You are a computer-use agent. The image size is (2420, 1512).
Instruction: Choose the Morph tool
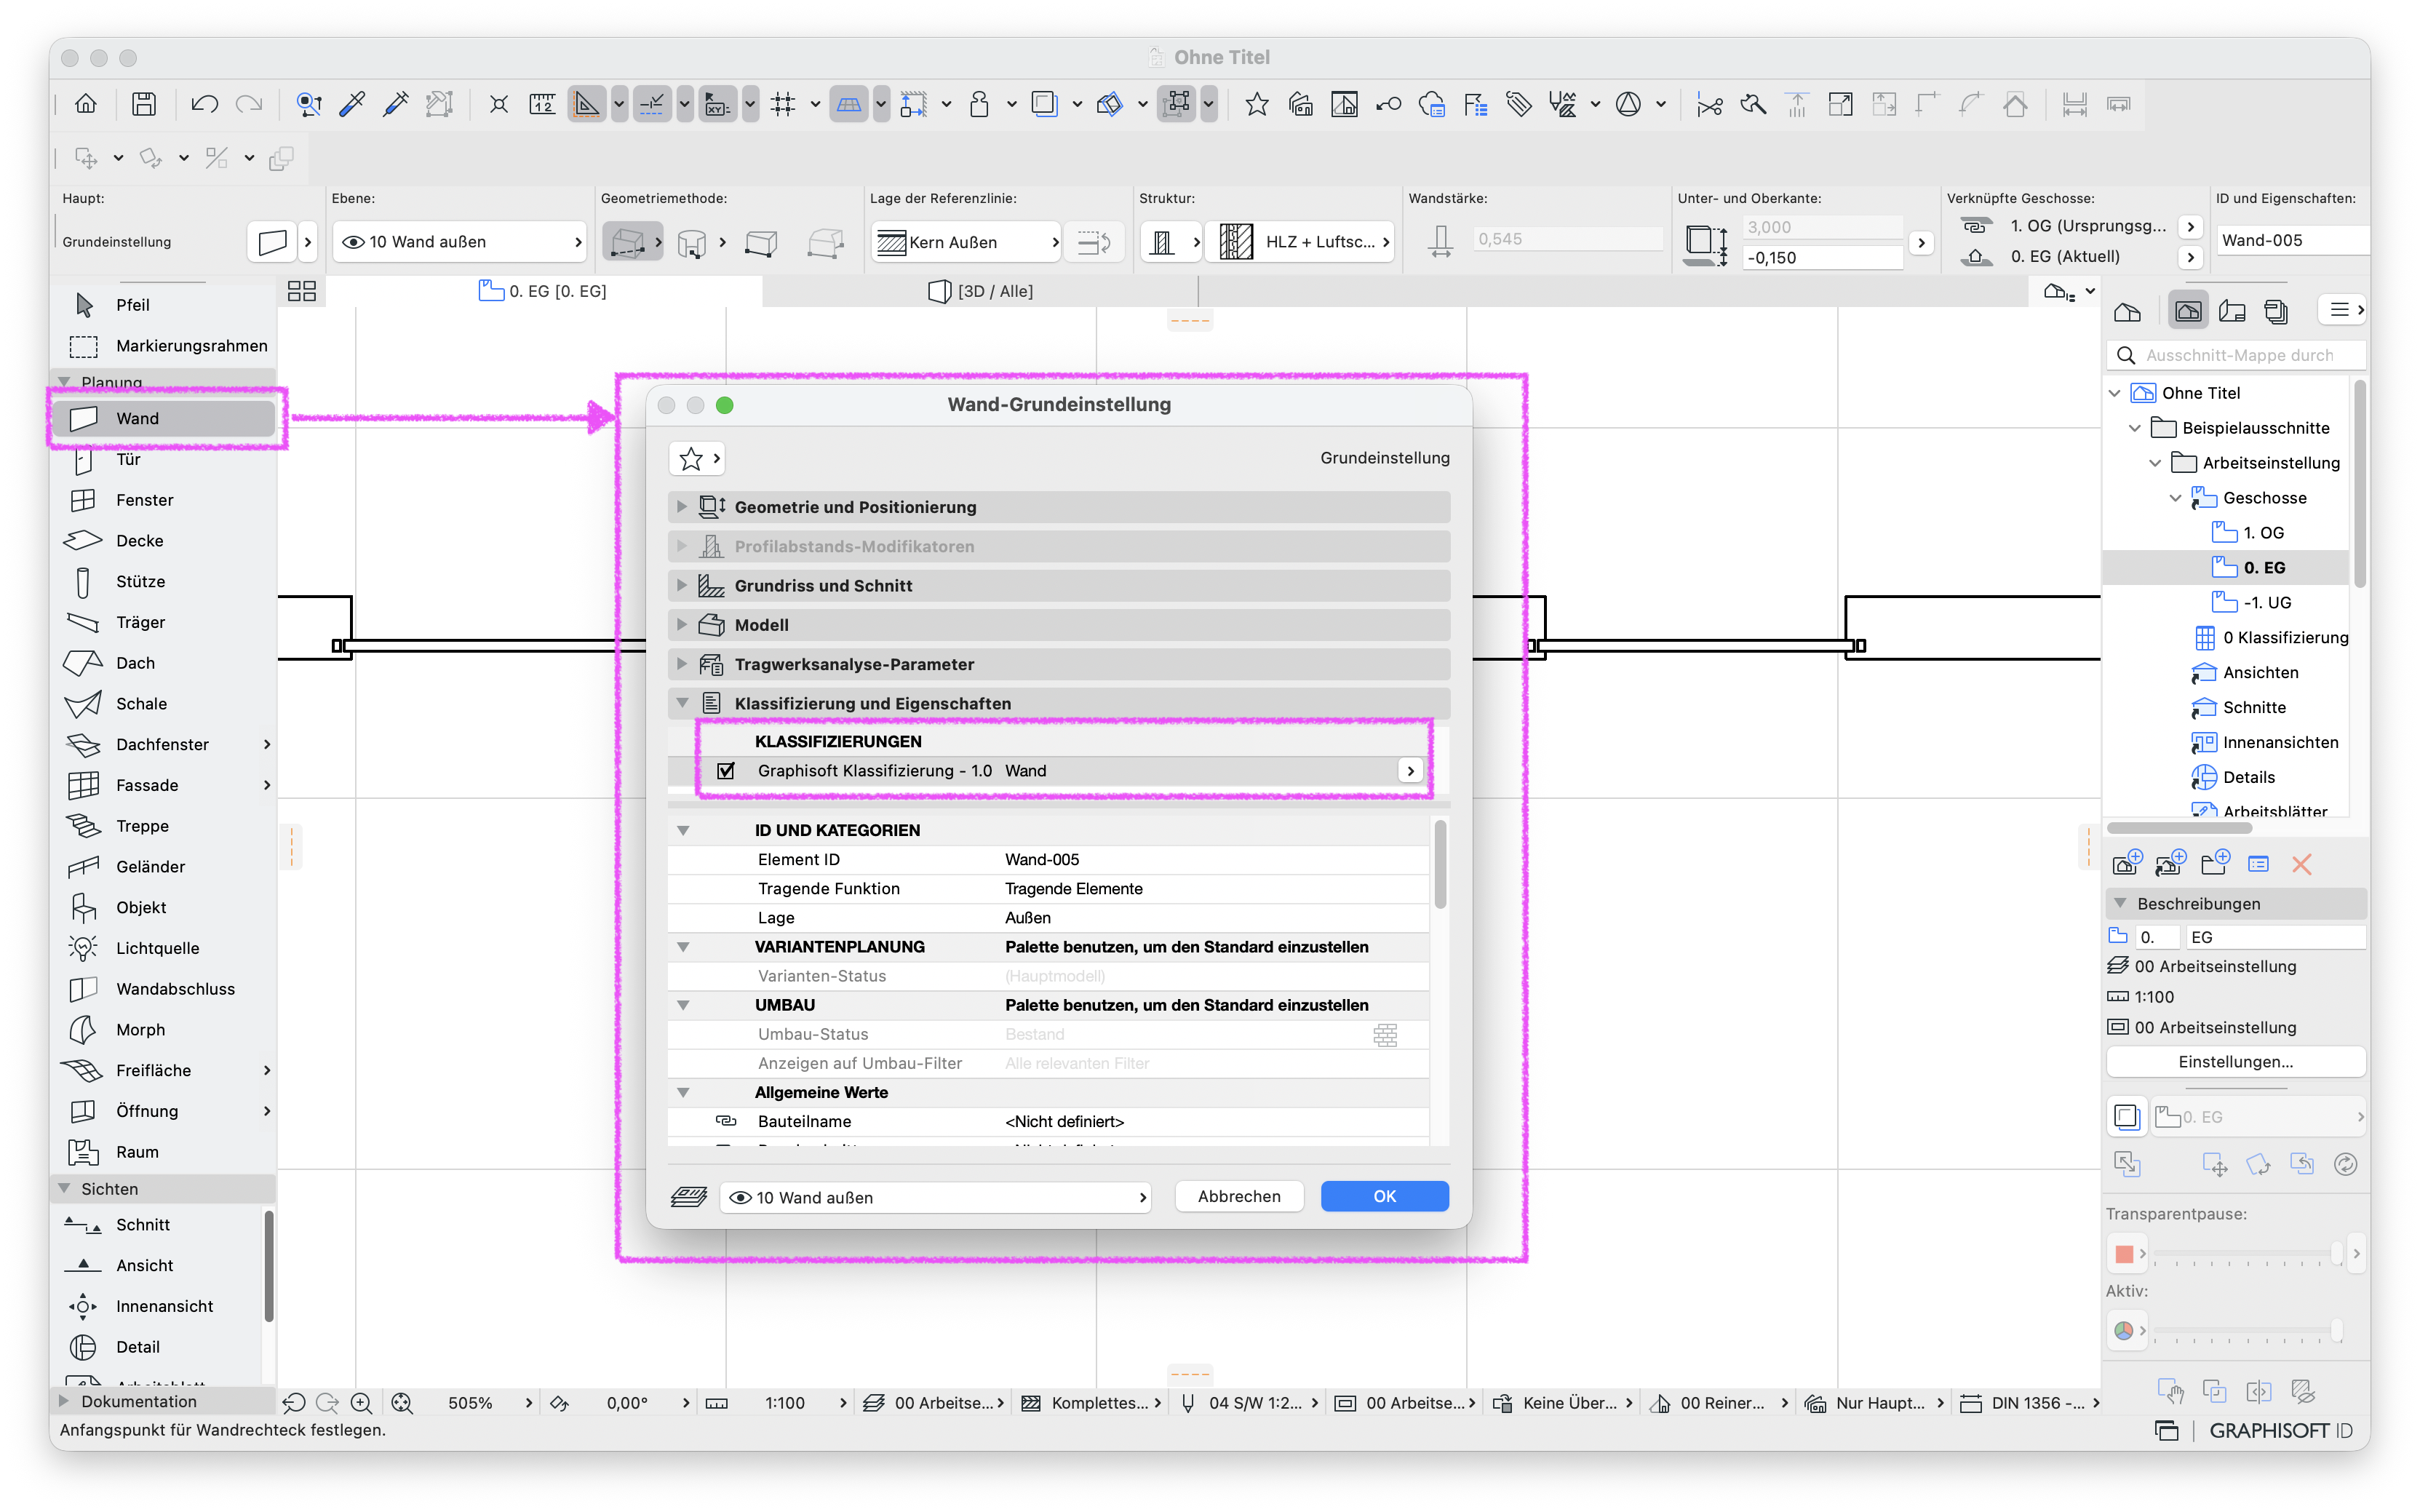(x=140, y=1029)
